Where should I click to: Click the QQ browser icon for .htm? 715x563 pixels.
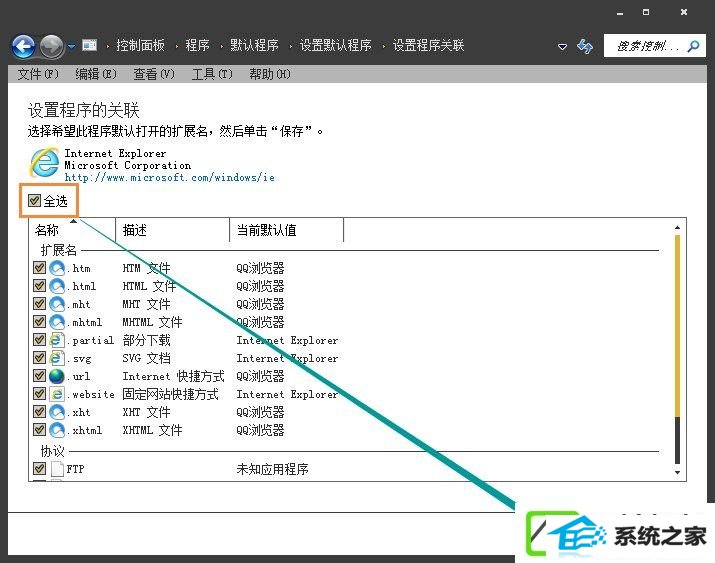click(57, 268)
